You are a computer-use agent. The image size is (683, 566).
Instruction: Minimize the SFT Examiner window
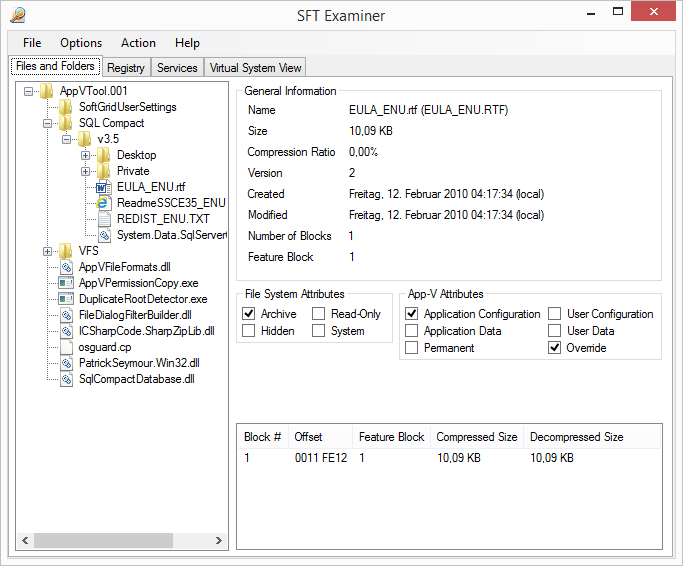pos(591,13)
